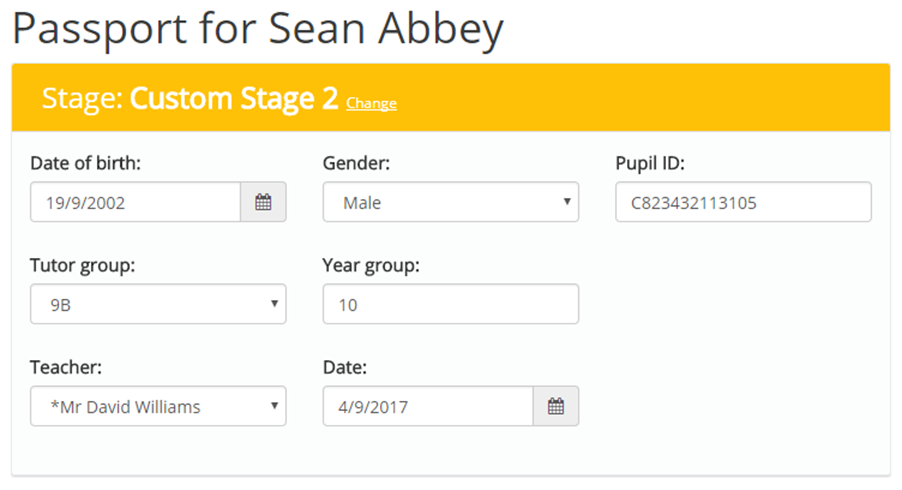The height and width of the screenshot is (490, 902).
Task: Click the "Year group:" label
Action: [371, 265]
